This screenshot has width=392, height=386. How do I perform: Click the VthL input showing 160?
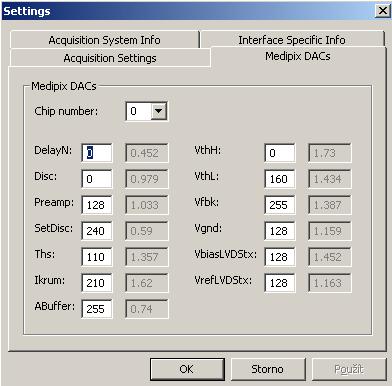pos(280,179)
